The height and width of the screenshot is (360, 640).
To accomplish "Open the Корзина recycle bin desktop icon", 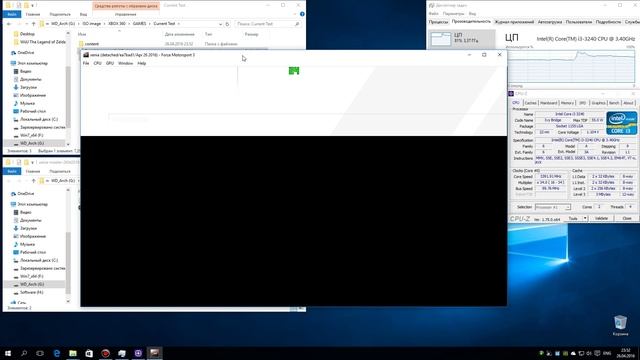I will pos(620,325).
